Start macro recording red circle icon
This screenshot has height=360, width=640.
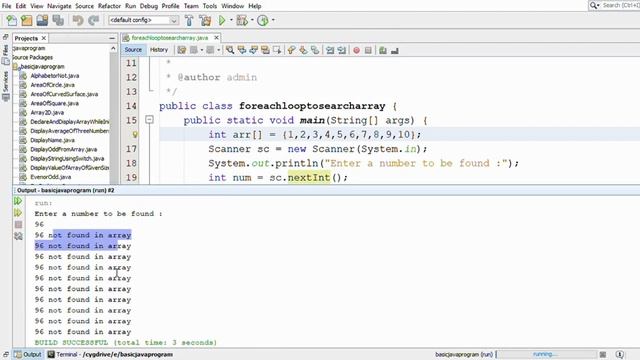pyautogui.click(x=356, y=50)
